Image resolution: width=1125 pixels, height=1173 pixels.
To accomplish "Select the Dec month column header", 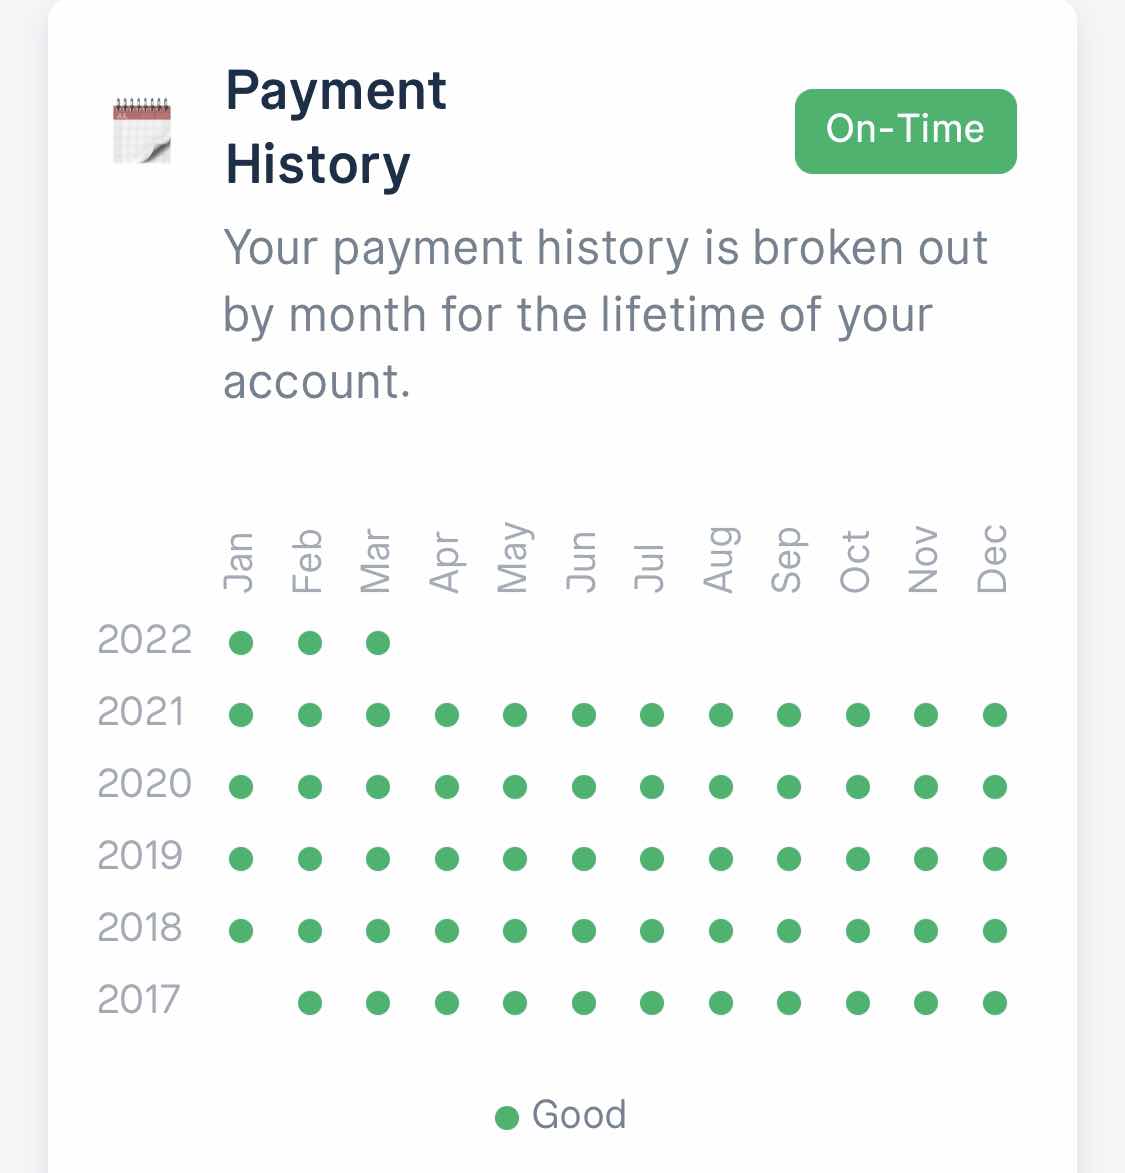I will [992, 558].
